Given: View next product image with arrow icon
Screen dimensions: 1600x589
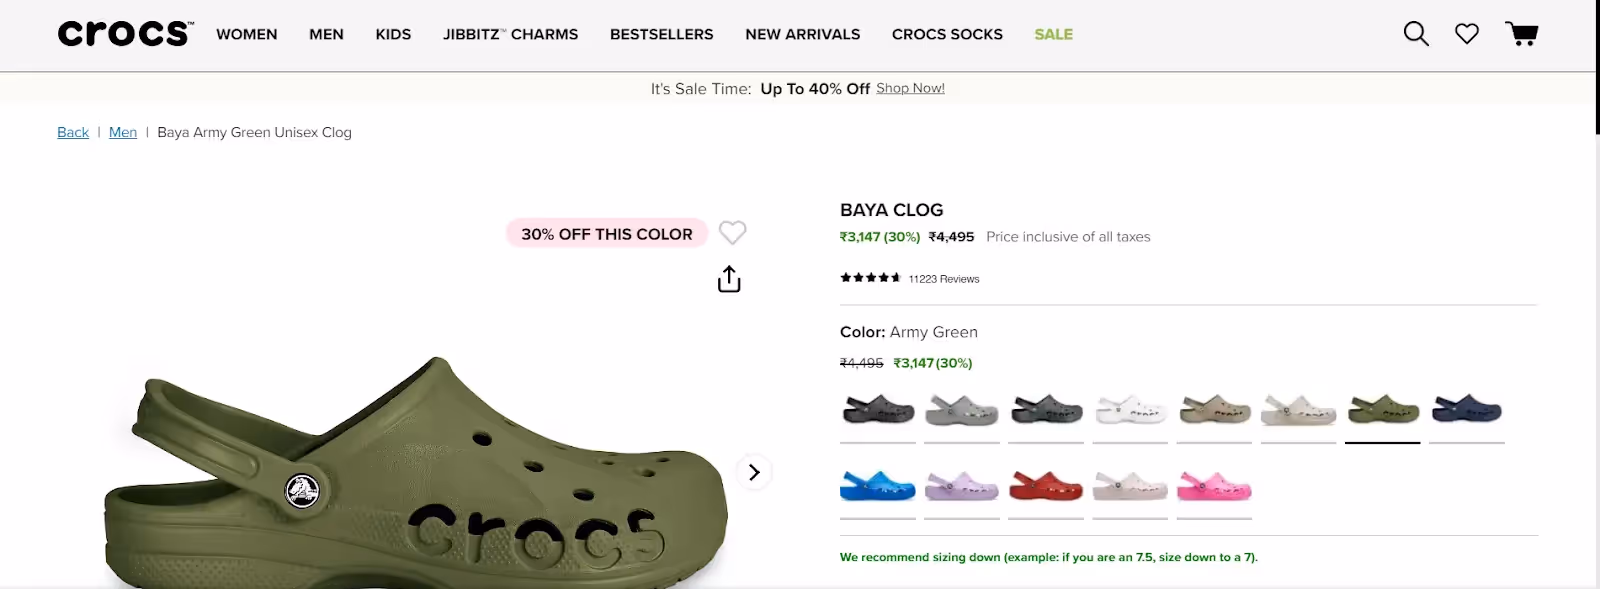Looking at the screenshot, I should 754,472.
